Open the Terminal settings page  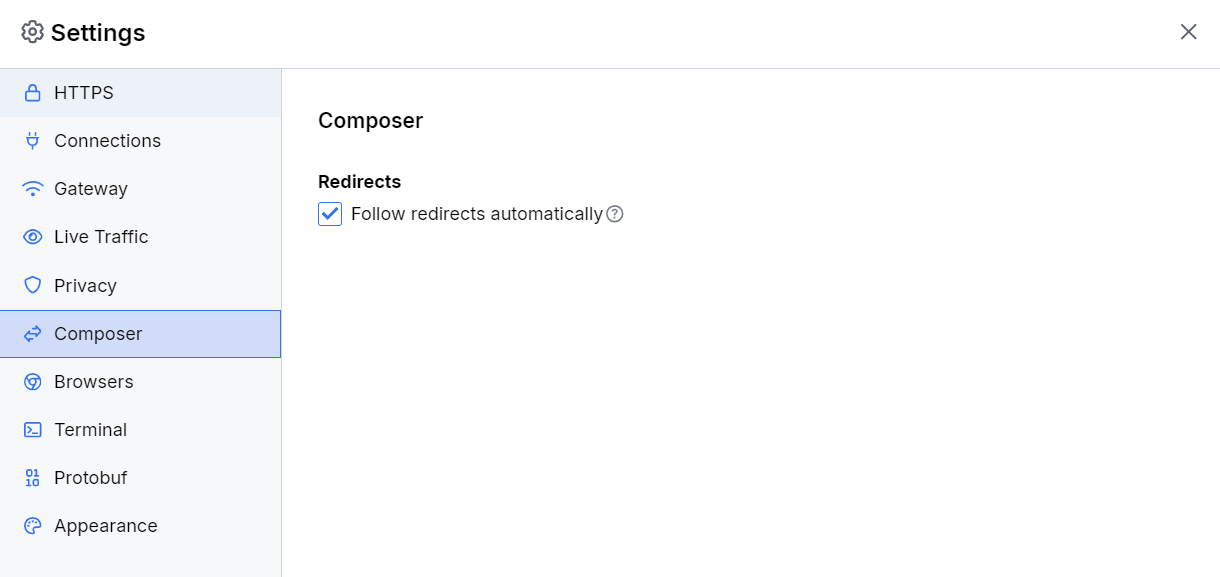point(90,429)
